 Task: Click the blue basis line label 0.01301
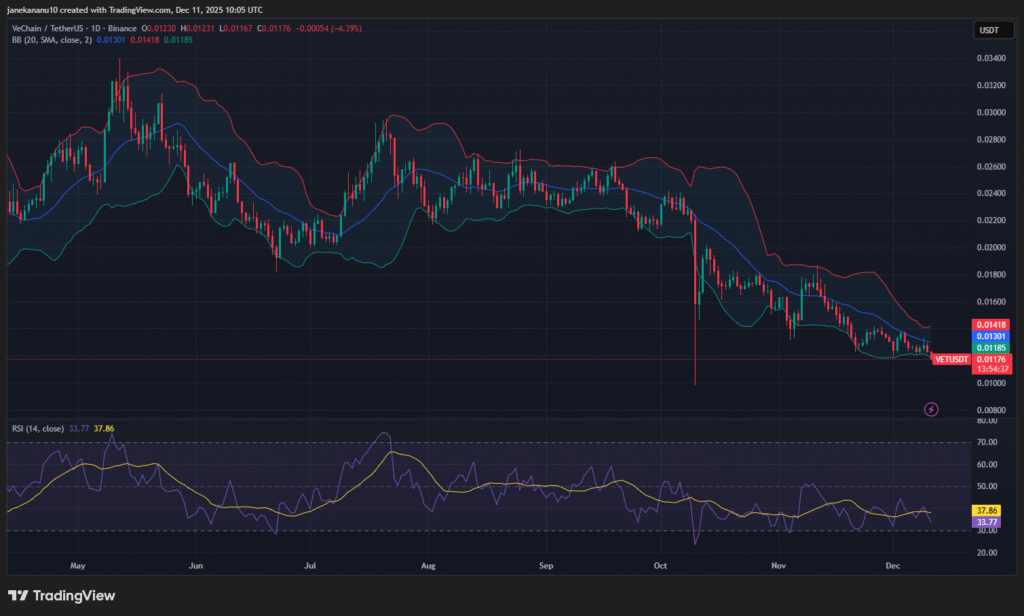pyautogui.click(x=990, y=337)
